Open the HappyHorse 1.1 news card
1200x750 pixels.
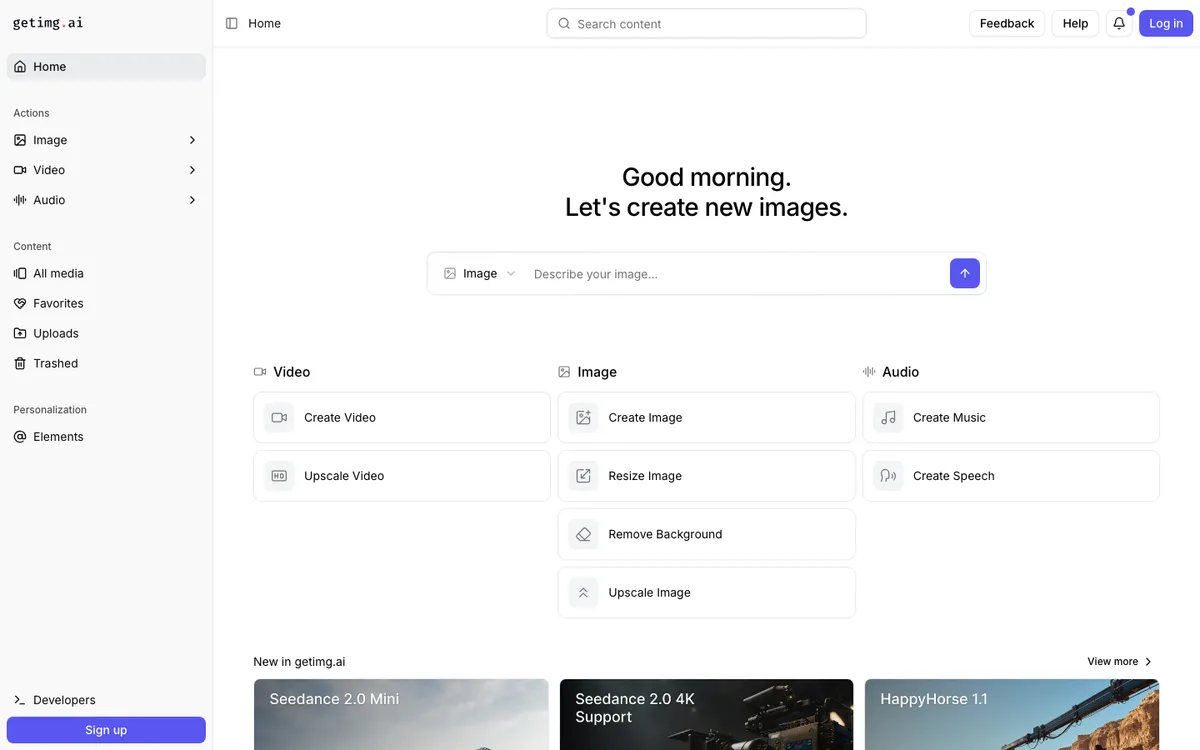[1012, 715]
